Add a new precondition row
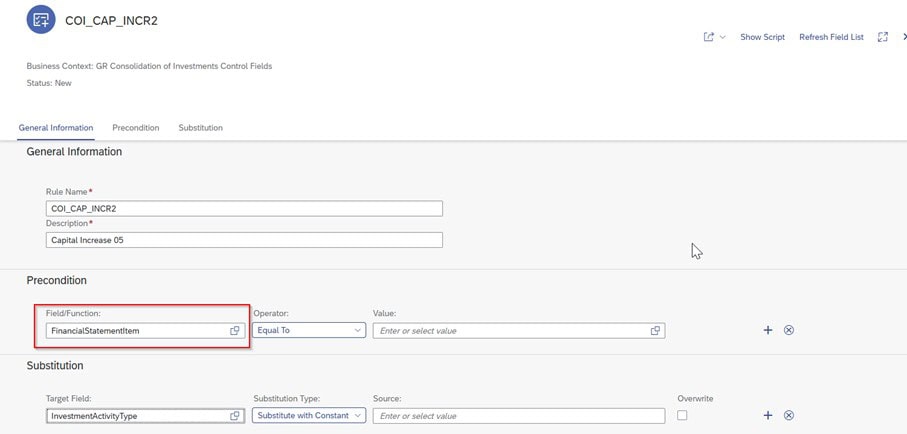This screenshot has height=434, width=907. click(x=768, y=330)
